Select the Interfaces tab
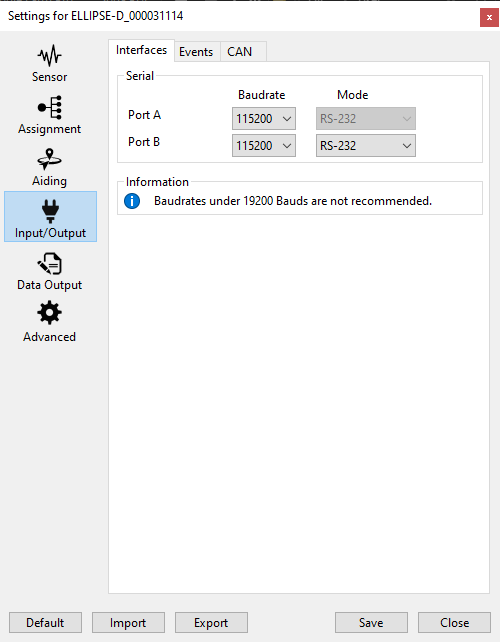Image resolution: width=500 pixels, height=642 pixels. (141, 50)
